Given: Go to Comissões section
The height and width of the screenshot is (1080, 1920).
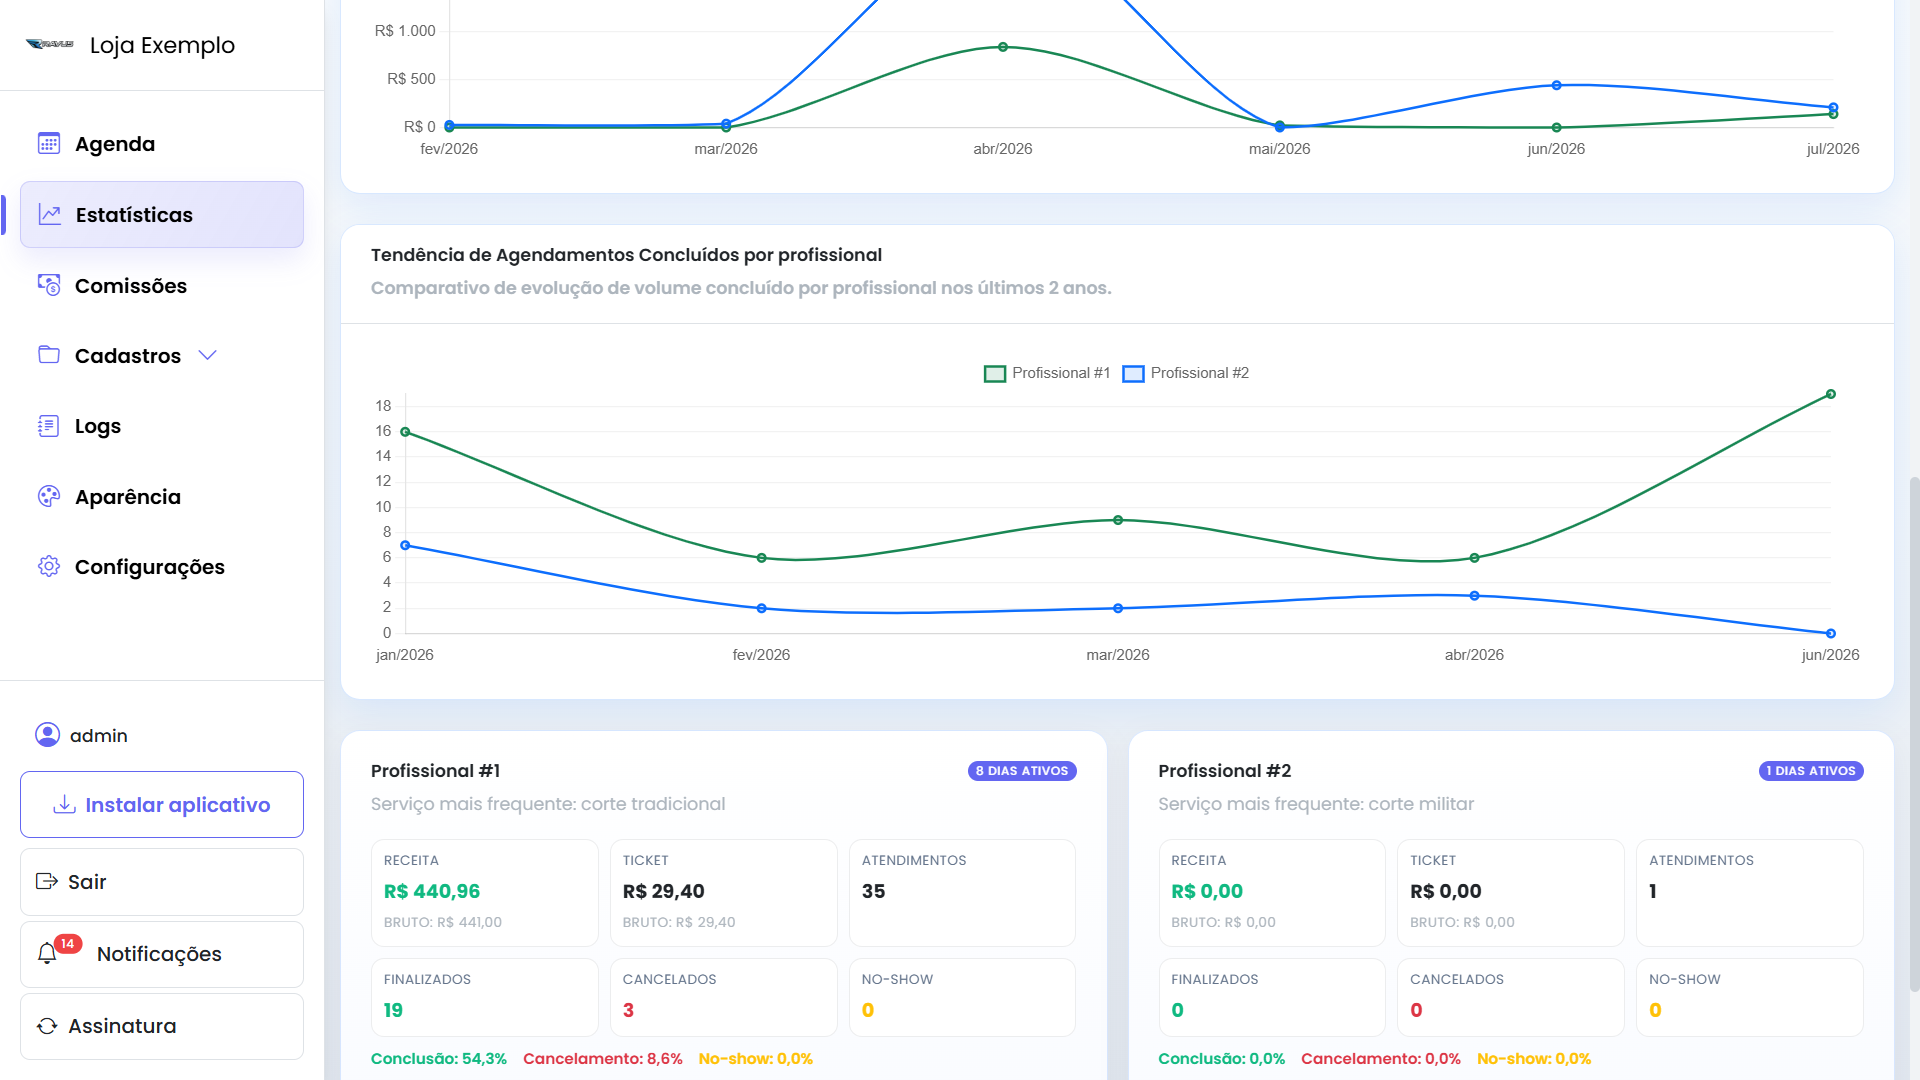Looking at the screenshot, I should pos(162,285).
